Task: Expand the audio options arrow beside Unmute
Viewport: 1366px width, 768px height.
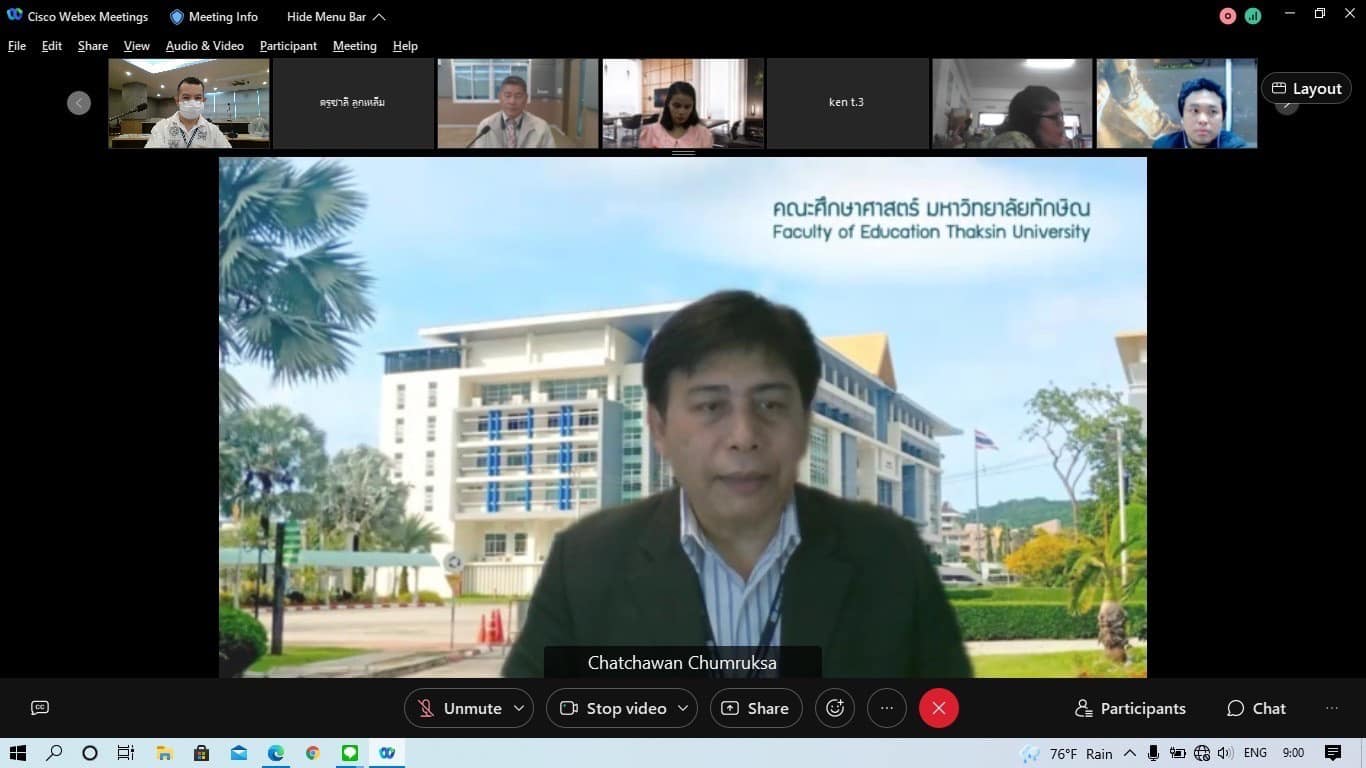Action: tap(519, 708)
